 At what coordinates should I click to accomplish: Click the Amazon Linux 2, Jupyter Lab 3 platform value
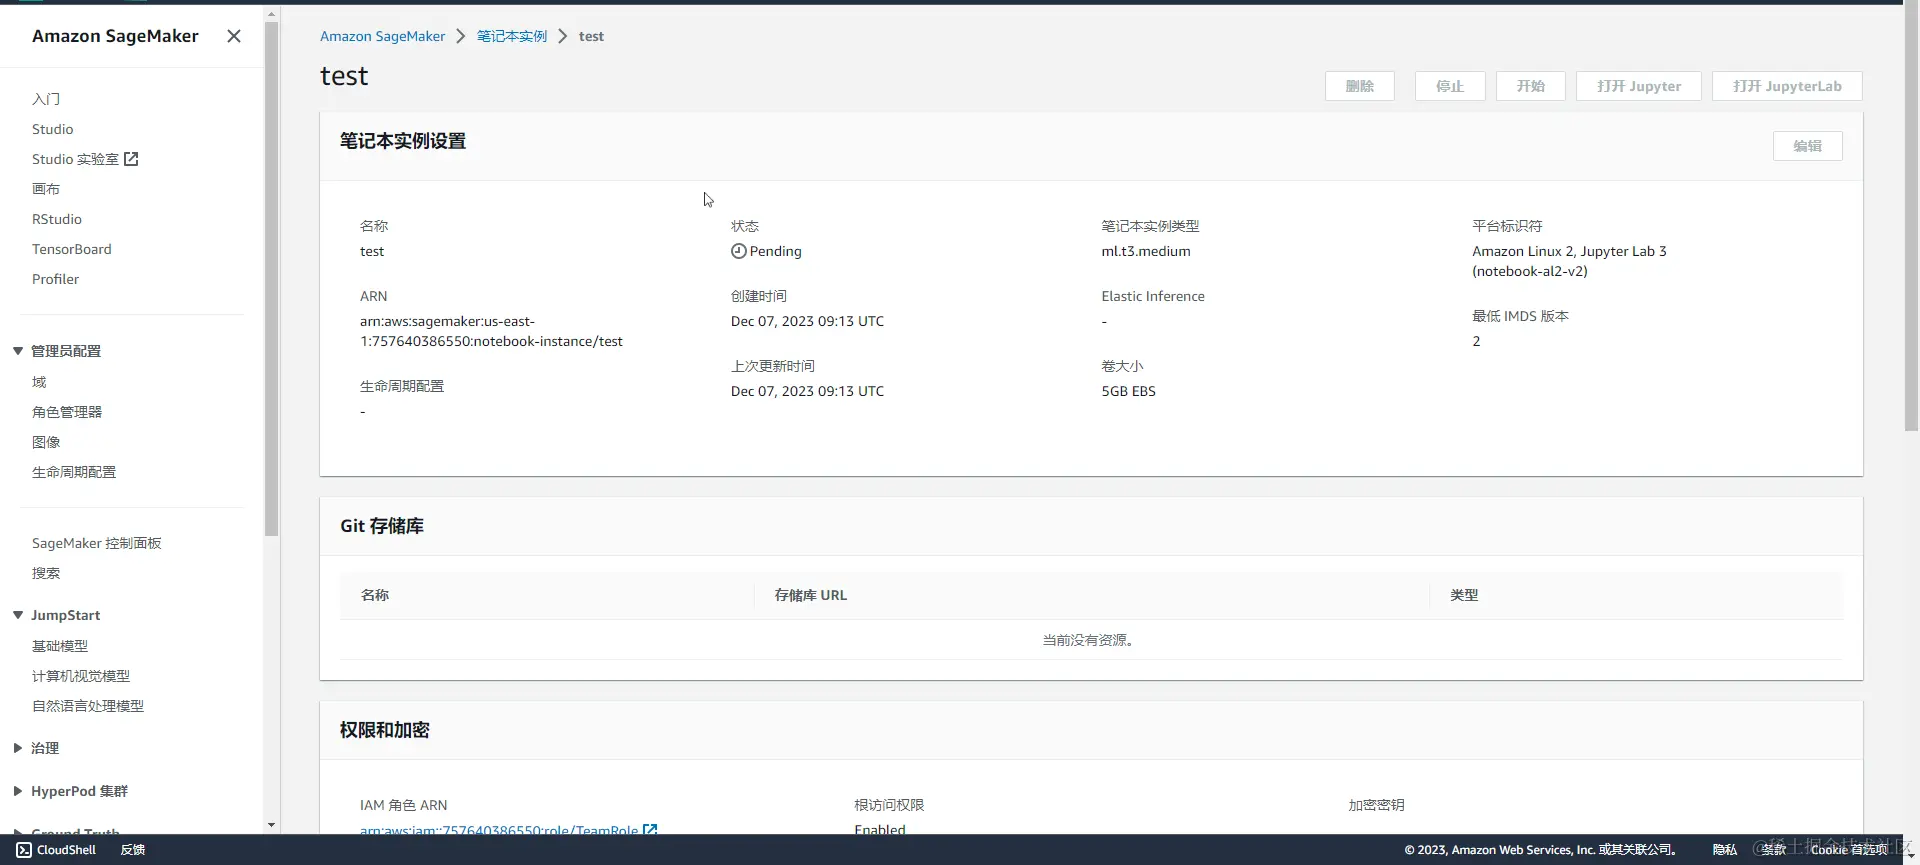[x=1569, y=261]
